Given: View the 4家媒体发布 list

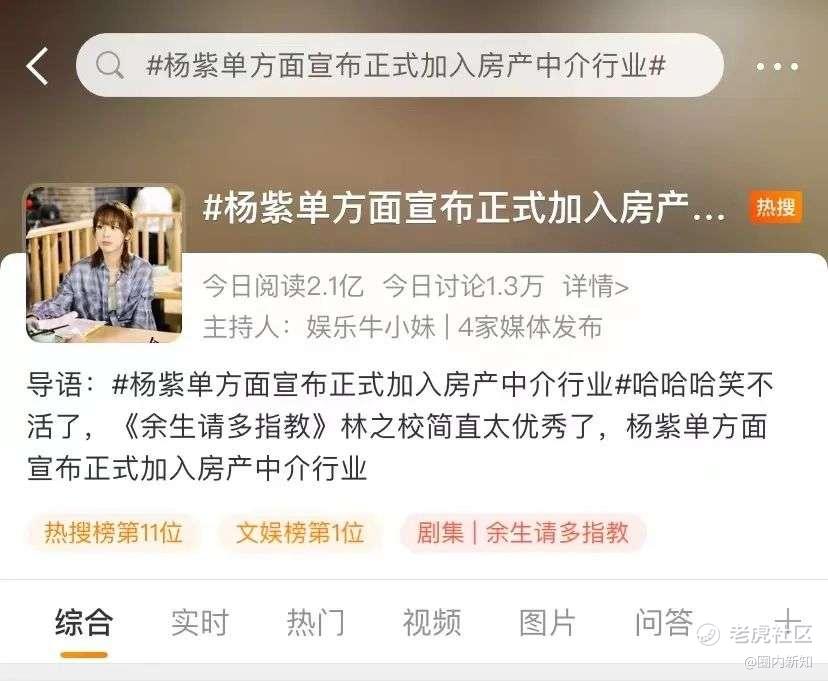Looking at the screenshot, I should [x=530, y=327].
